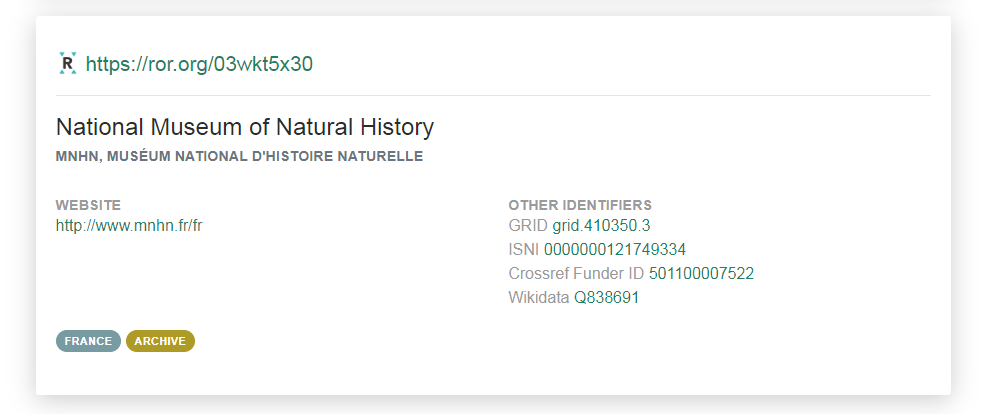The height and width of the screenshot is (414, 990).
Task: Click the OTHER IDENTIFIERS section label
Action: click(580, 205)
